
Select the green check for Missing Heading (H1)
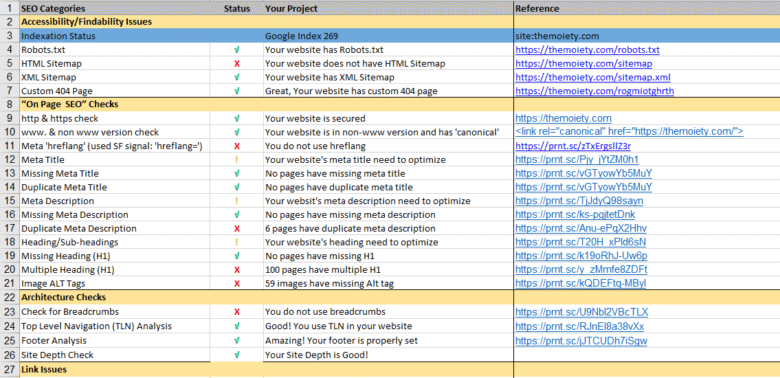(x=237, y=256)
